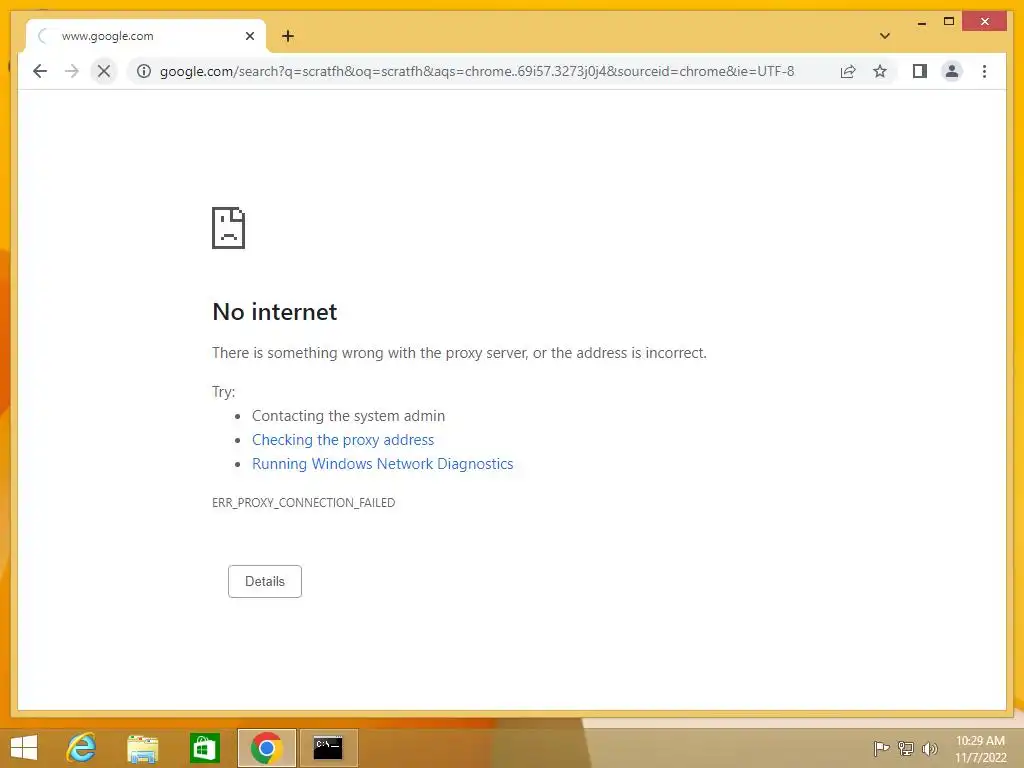Click the forward navigation arrow
Viewport: 1024px width, 768px height.
tap(72, 71)
